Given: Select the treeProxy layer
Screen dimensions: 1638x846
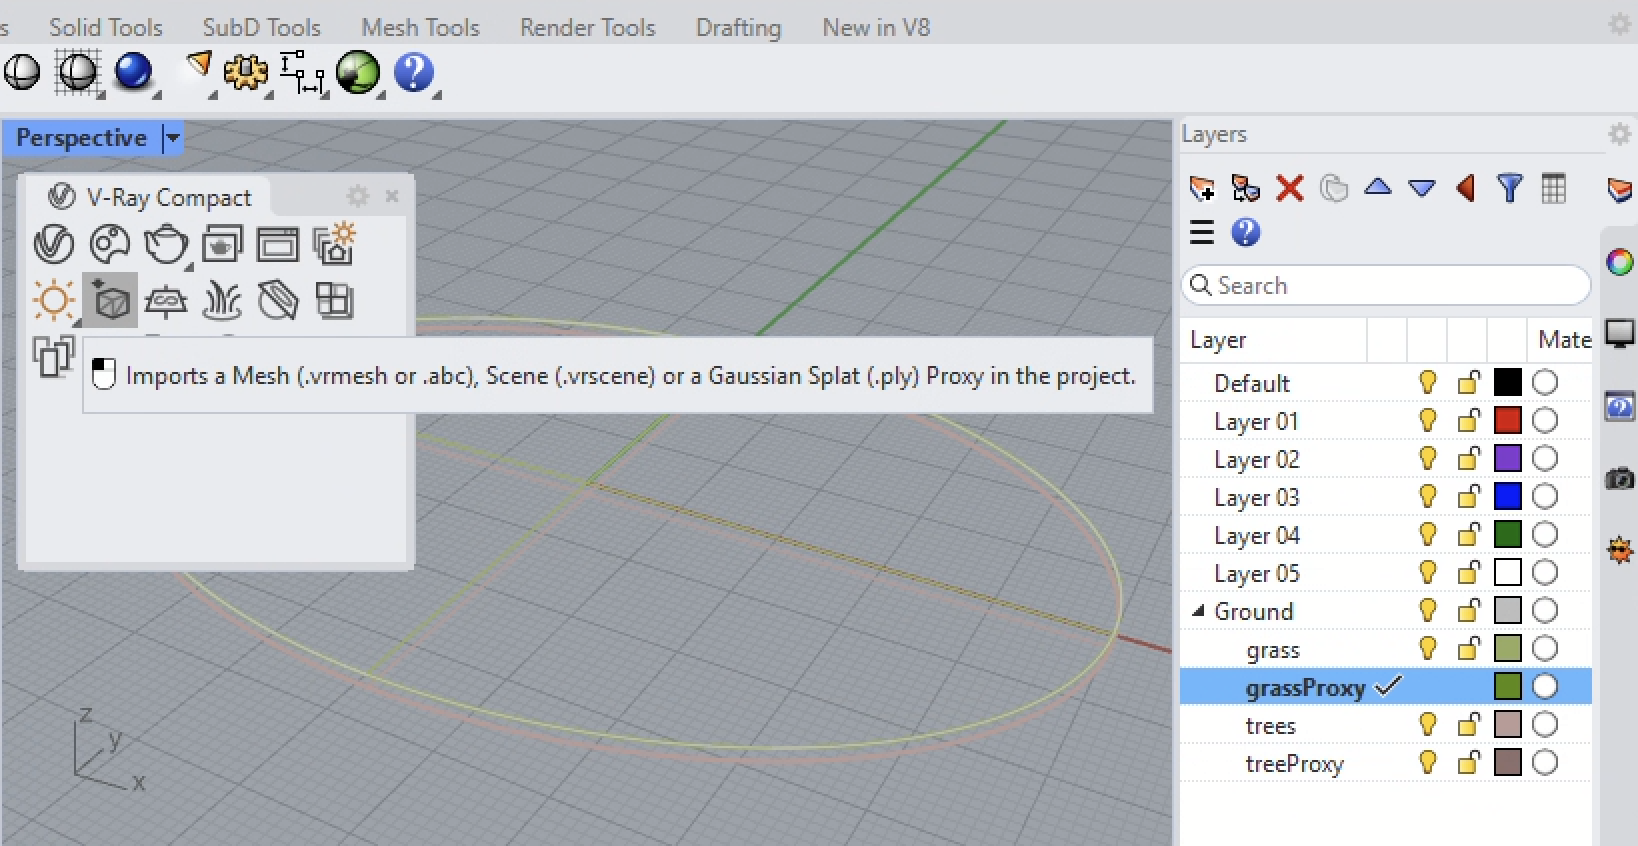Looking at the screenshot, I should (x=1294, y=764).
